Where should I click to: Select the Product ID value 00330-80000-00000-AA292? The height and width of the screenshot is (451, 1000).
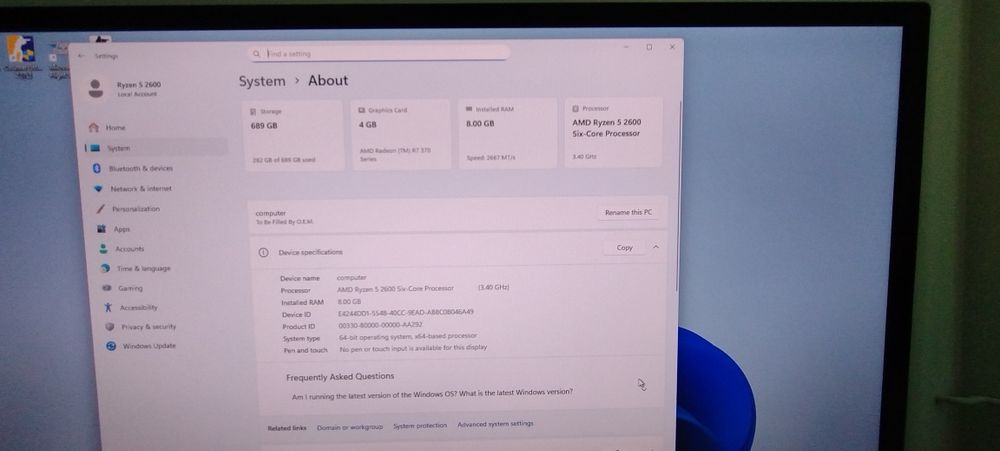381,325
